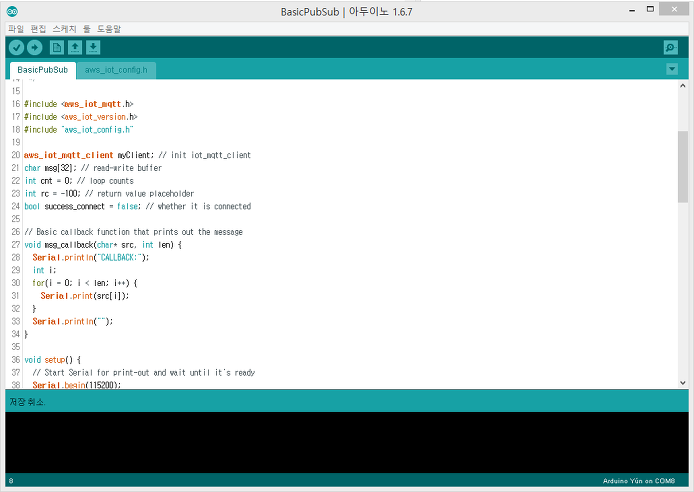Click the vertical scrollbar thumb
Screen dimensions: 694x492
click(x=682, y=167)
